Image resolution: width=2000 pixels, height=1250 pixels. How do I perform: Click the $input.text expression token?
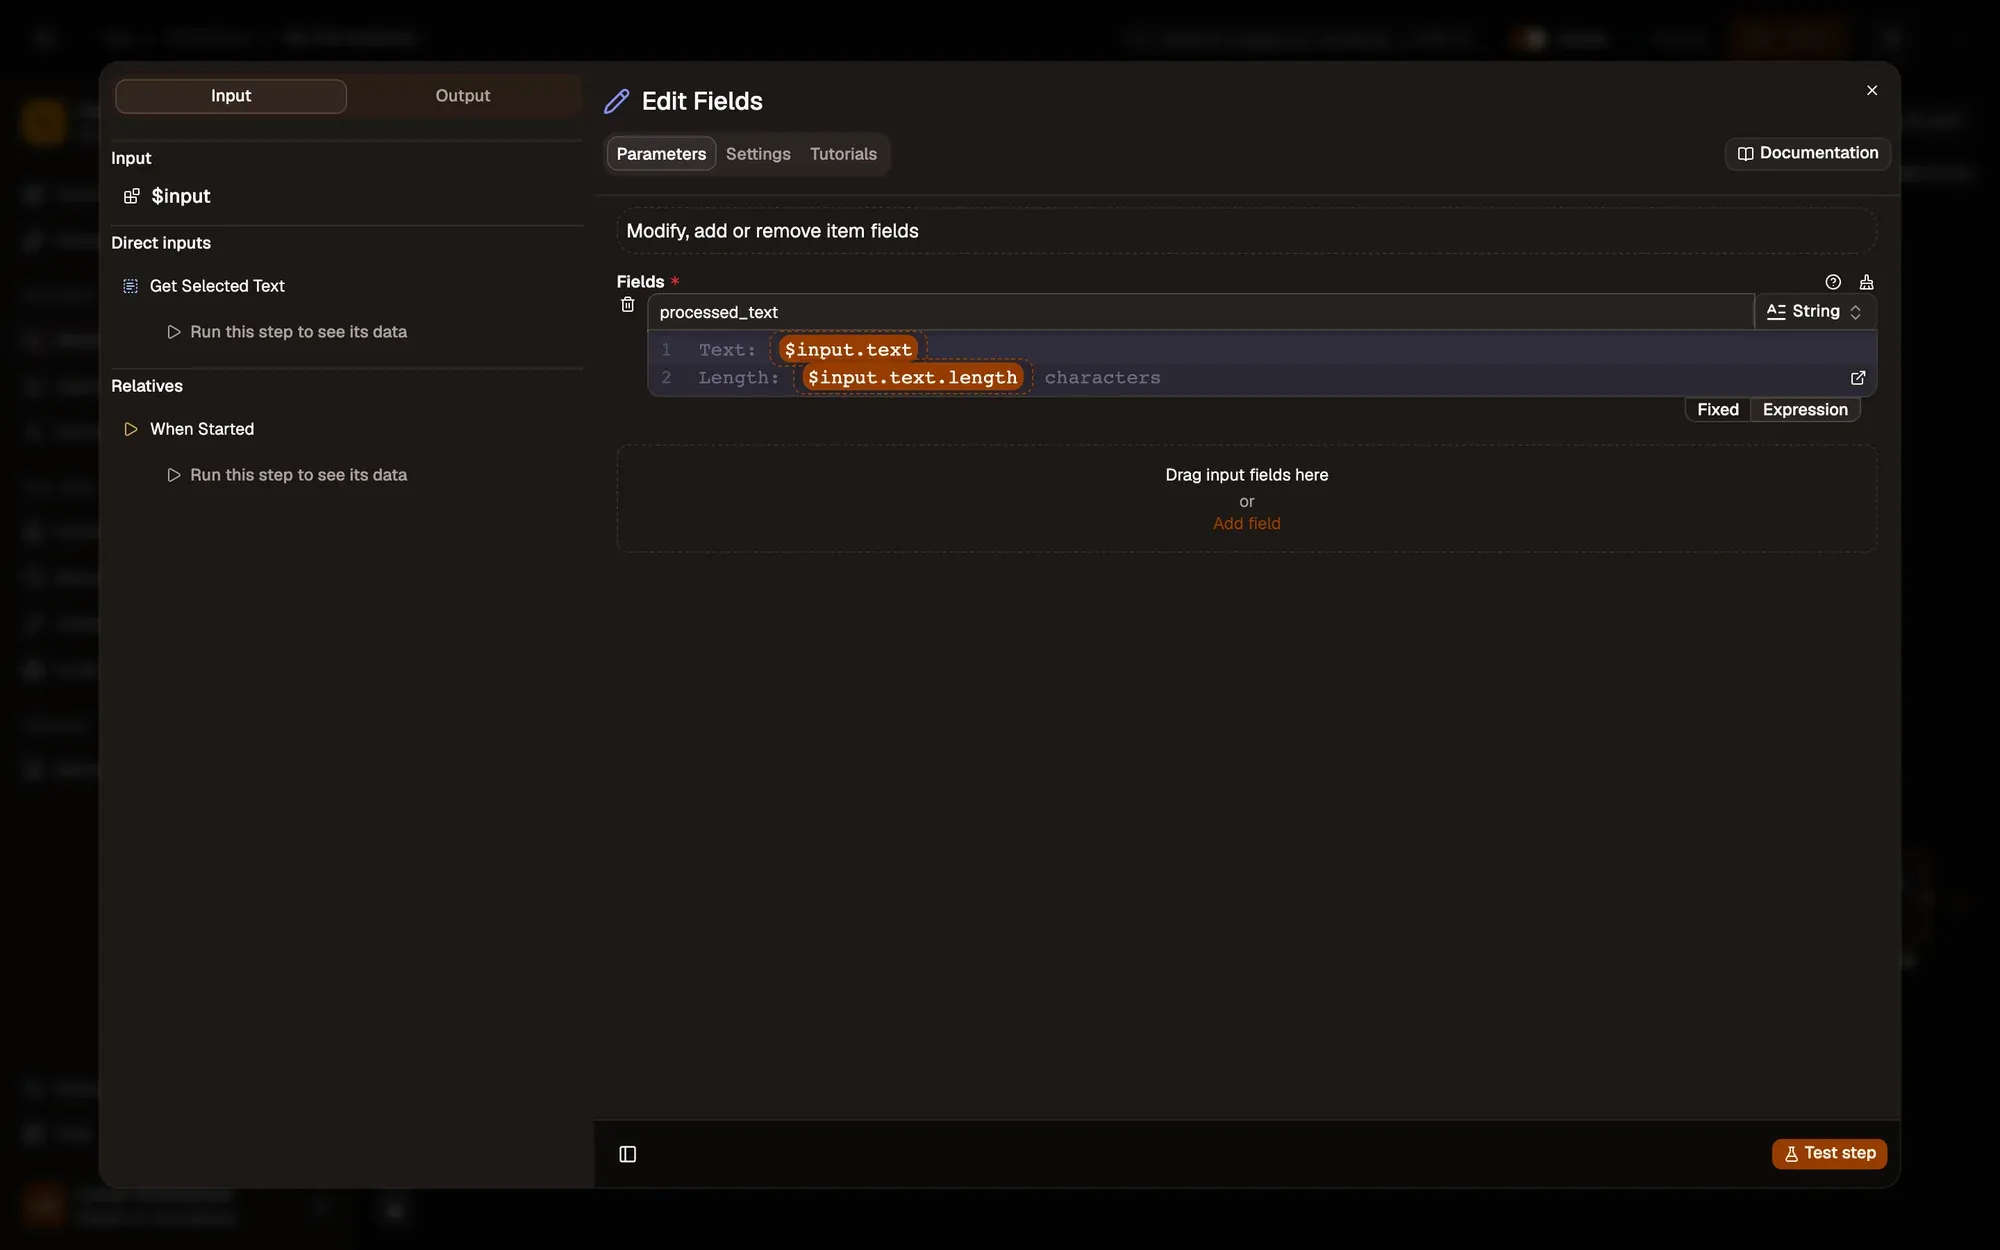[848, 350]
